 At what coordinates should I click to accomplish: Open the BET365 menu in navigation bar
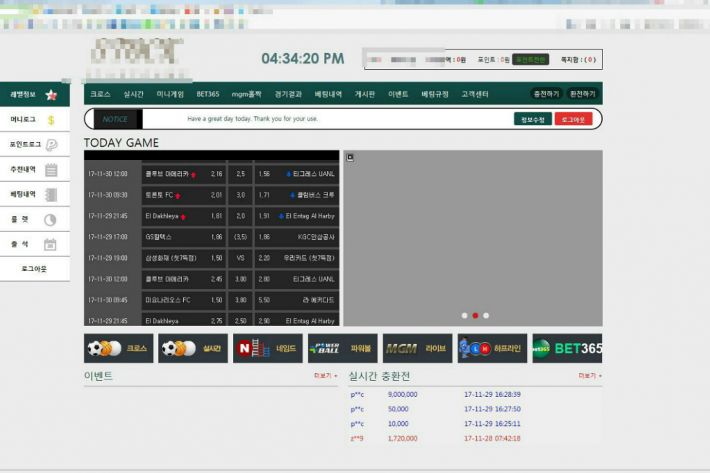pos(208,94)
